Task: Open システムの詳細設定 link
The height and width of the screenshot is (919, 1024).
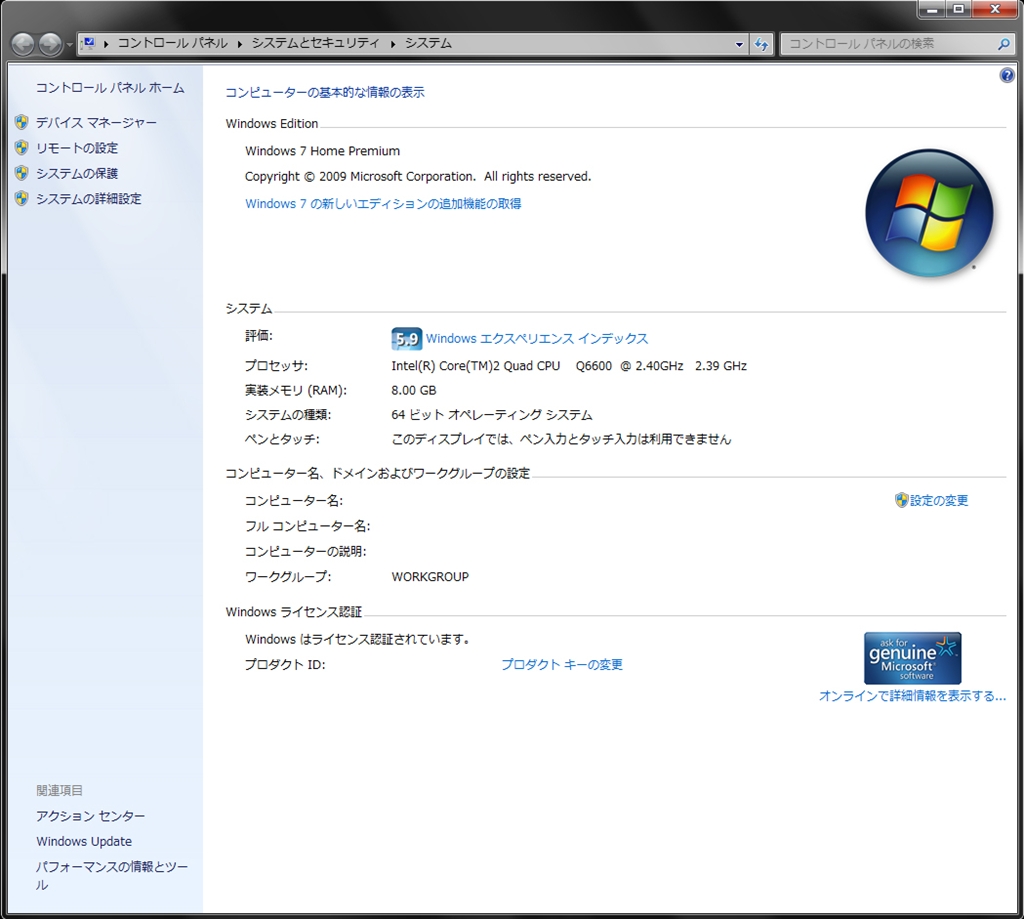Action: coord(88,199)
